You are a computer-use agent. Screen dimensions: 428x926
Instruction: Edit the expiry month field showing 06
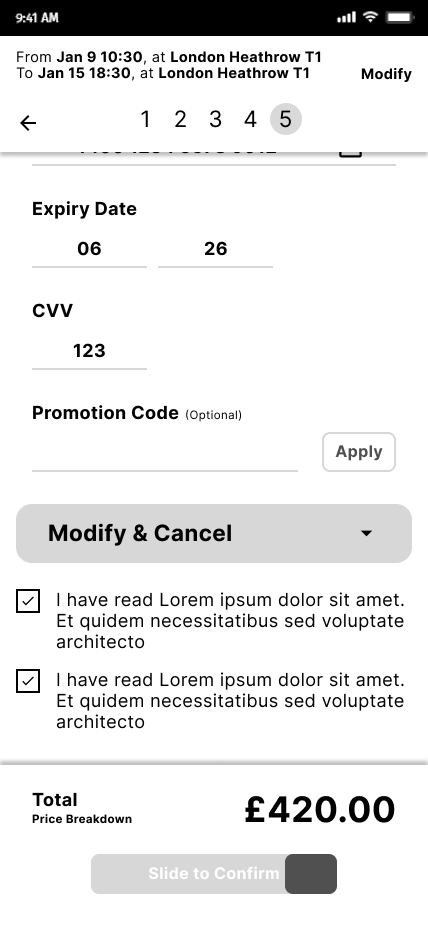pos(89,249)
